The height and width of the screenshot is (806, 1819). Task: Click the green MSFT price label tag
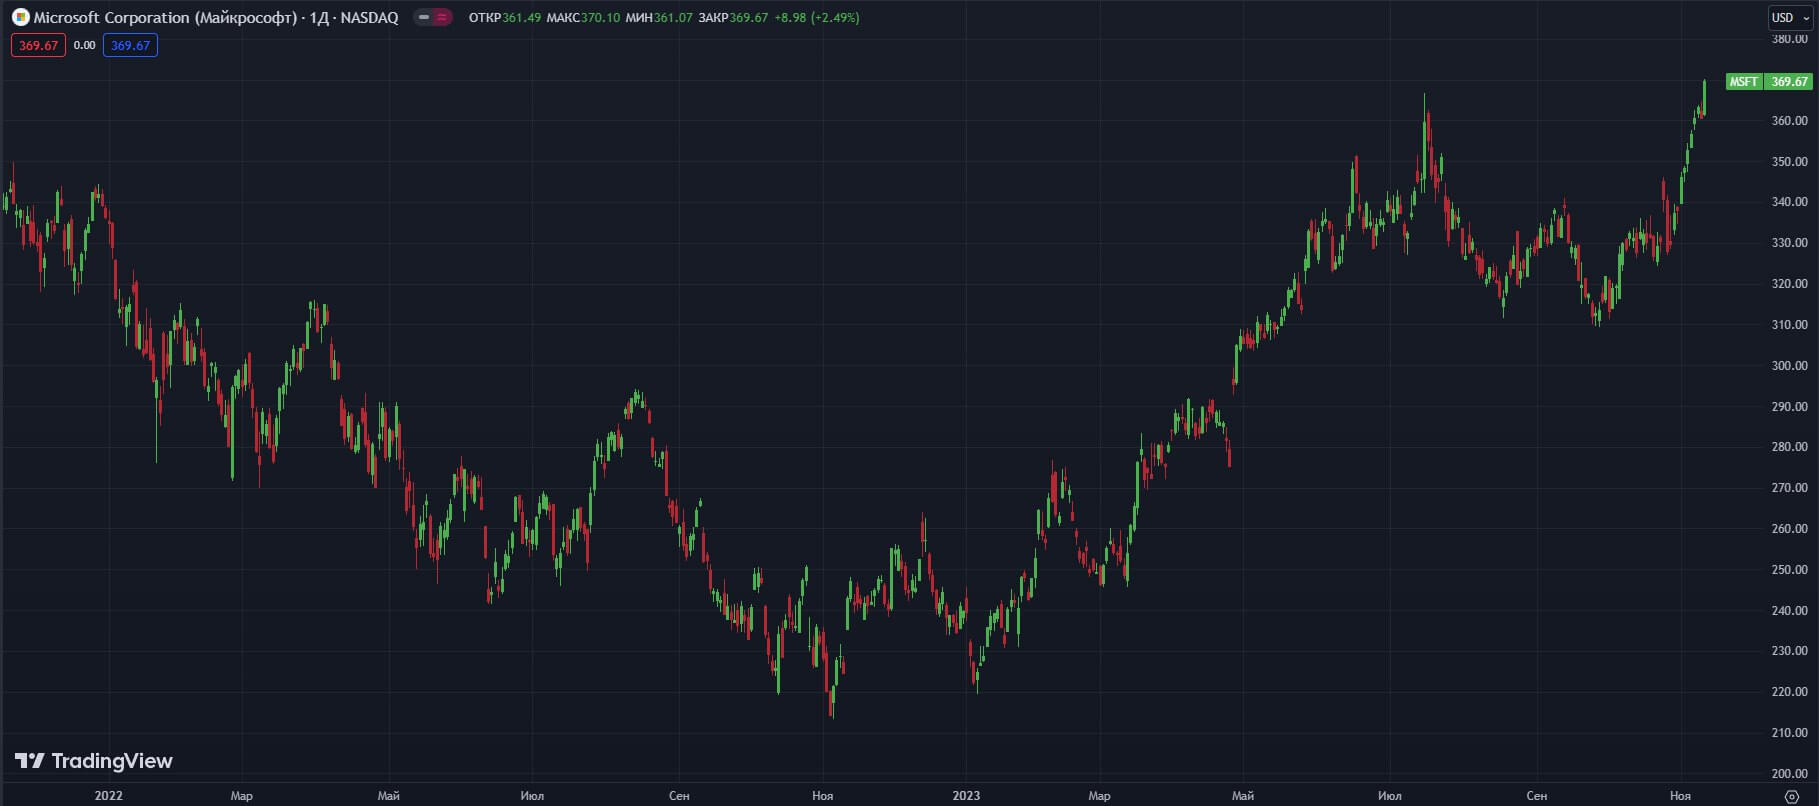[1744, 82]
